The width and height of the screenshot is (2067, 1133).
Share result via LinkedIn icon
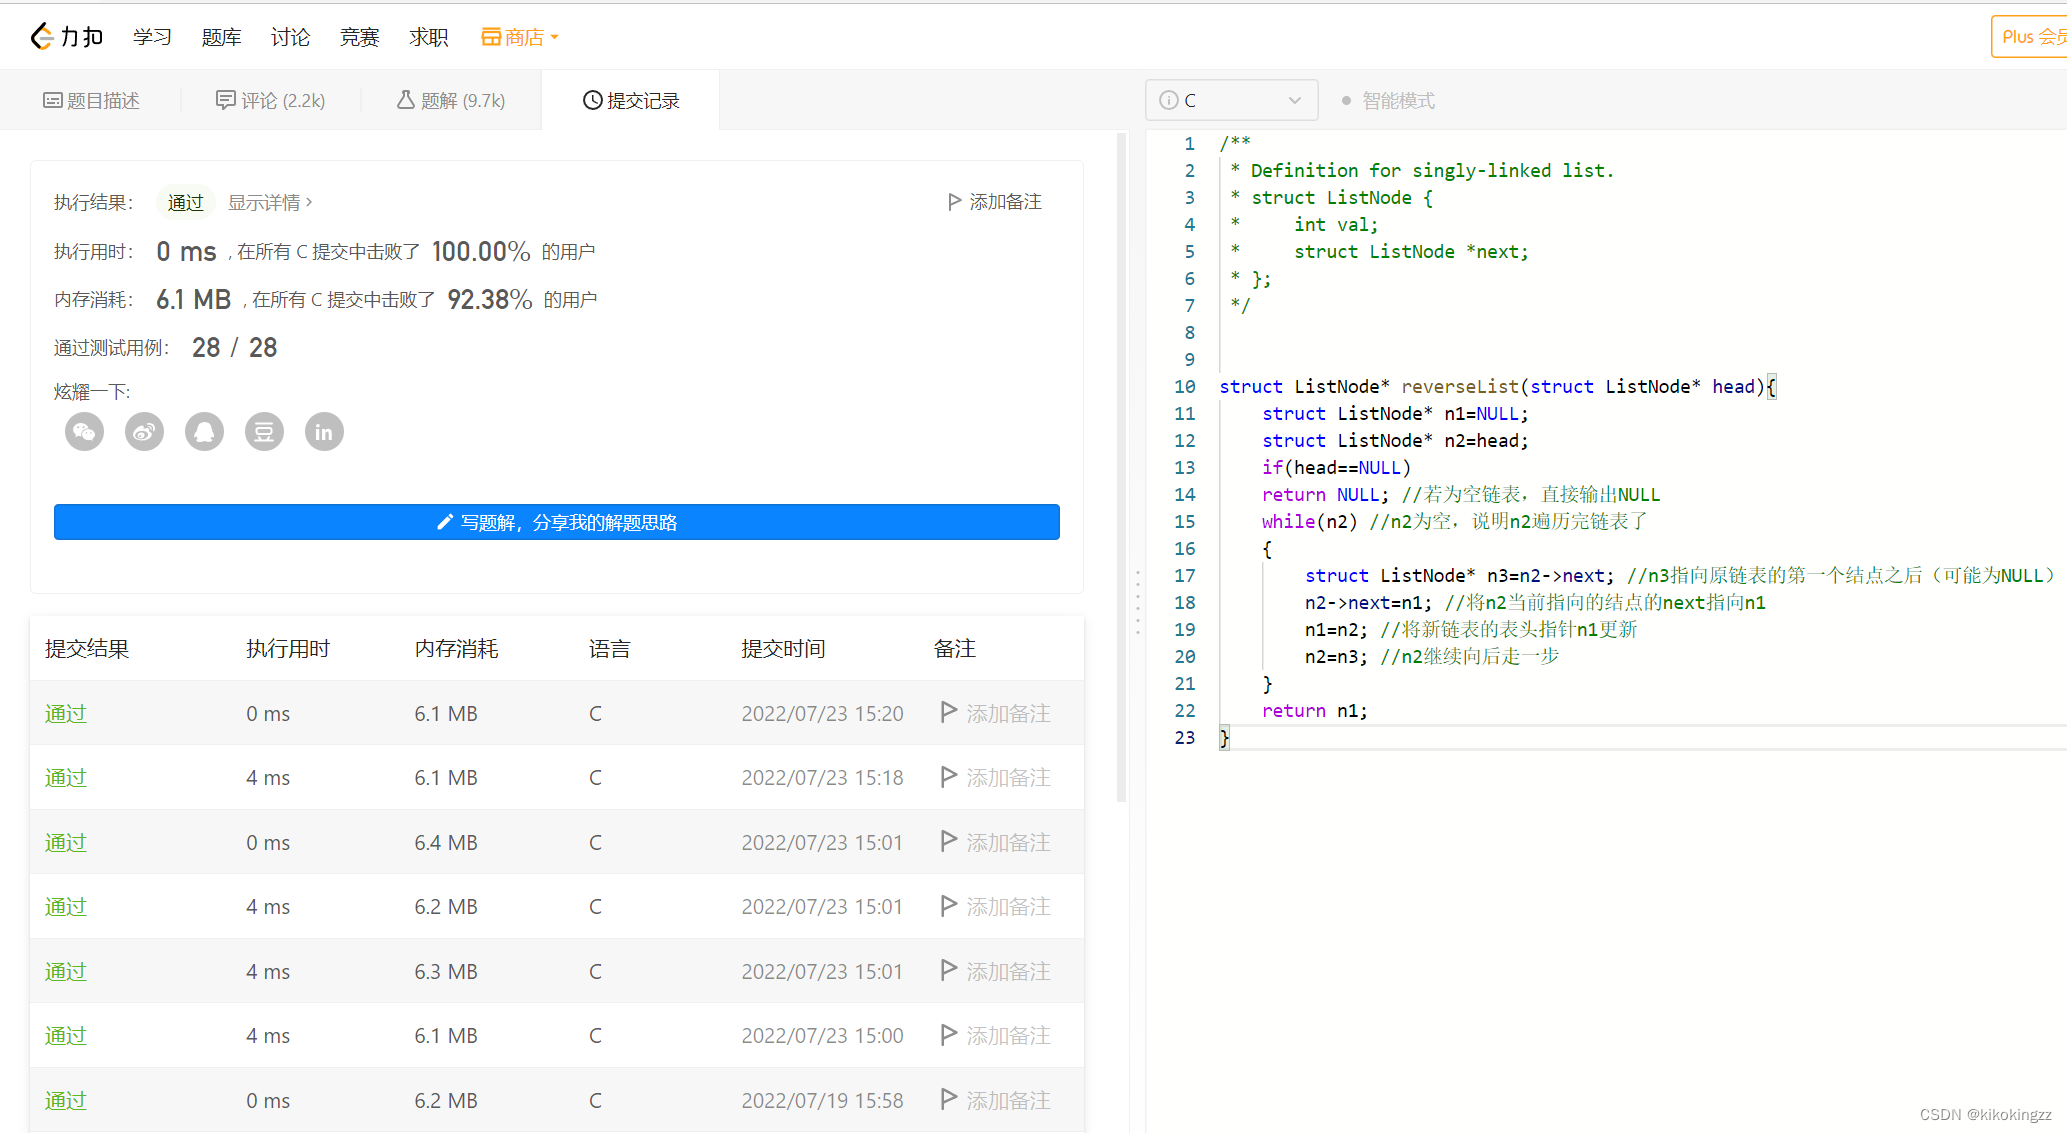click(x=324, y=432)
